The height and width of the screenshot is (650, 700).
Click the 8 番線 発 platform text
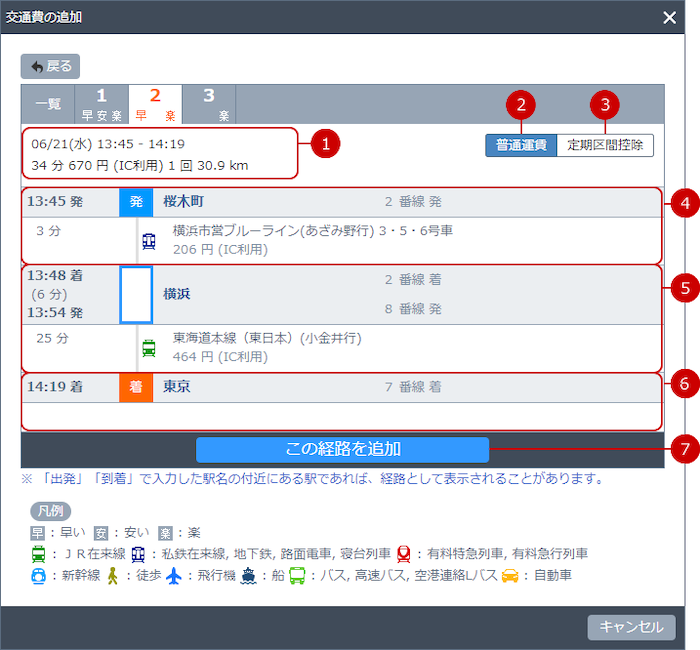[x=413, y=309]
